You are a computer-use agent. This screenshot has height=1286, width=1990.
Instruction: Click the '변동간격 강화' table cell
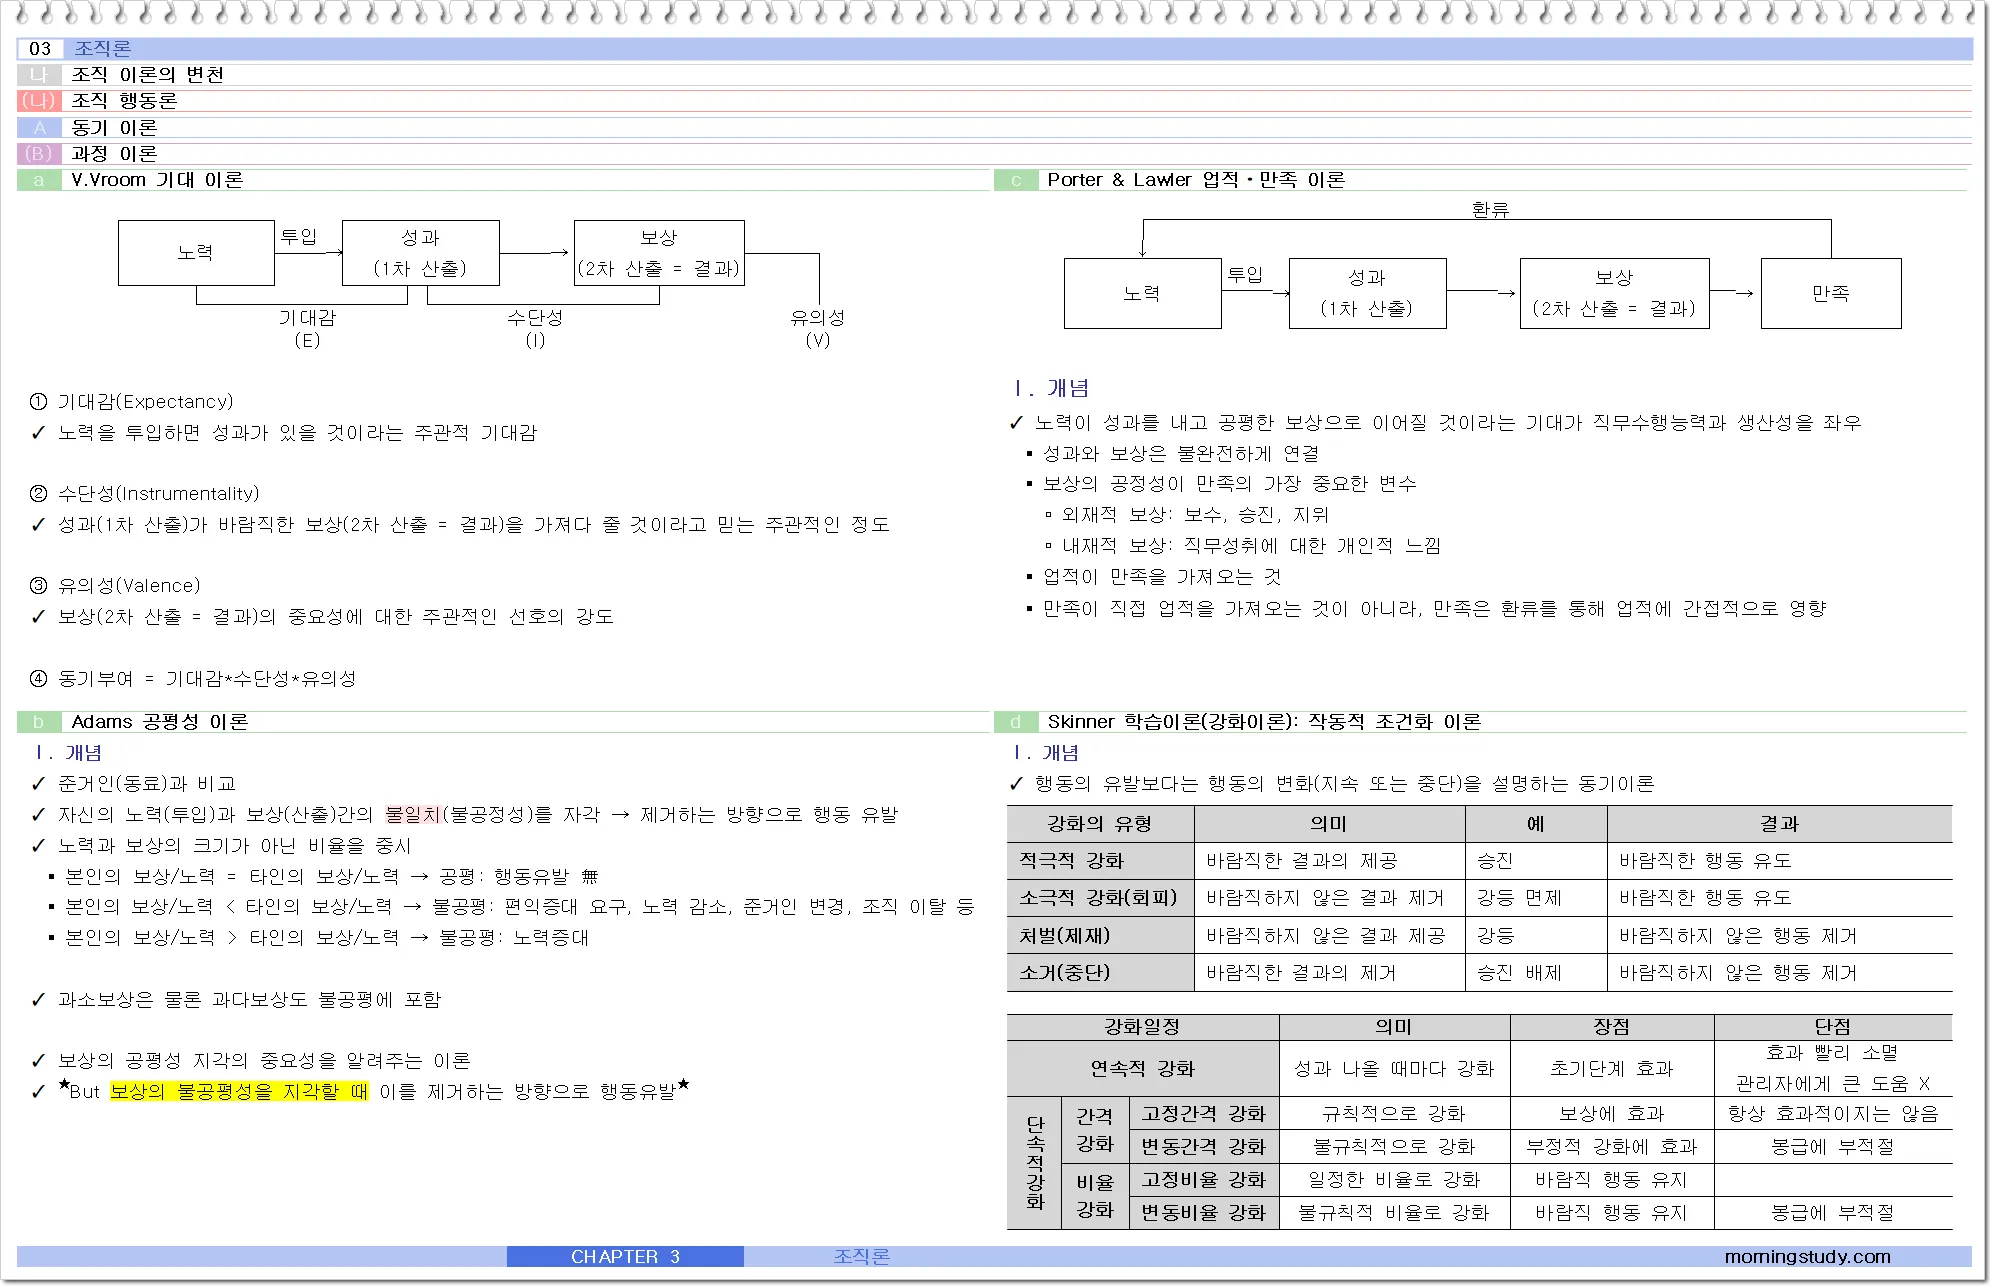[x=1204, y=1147]
